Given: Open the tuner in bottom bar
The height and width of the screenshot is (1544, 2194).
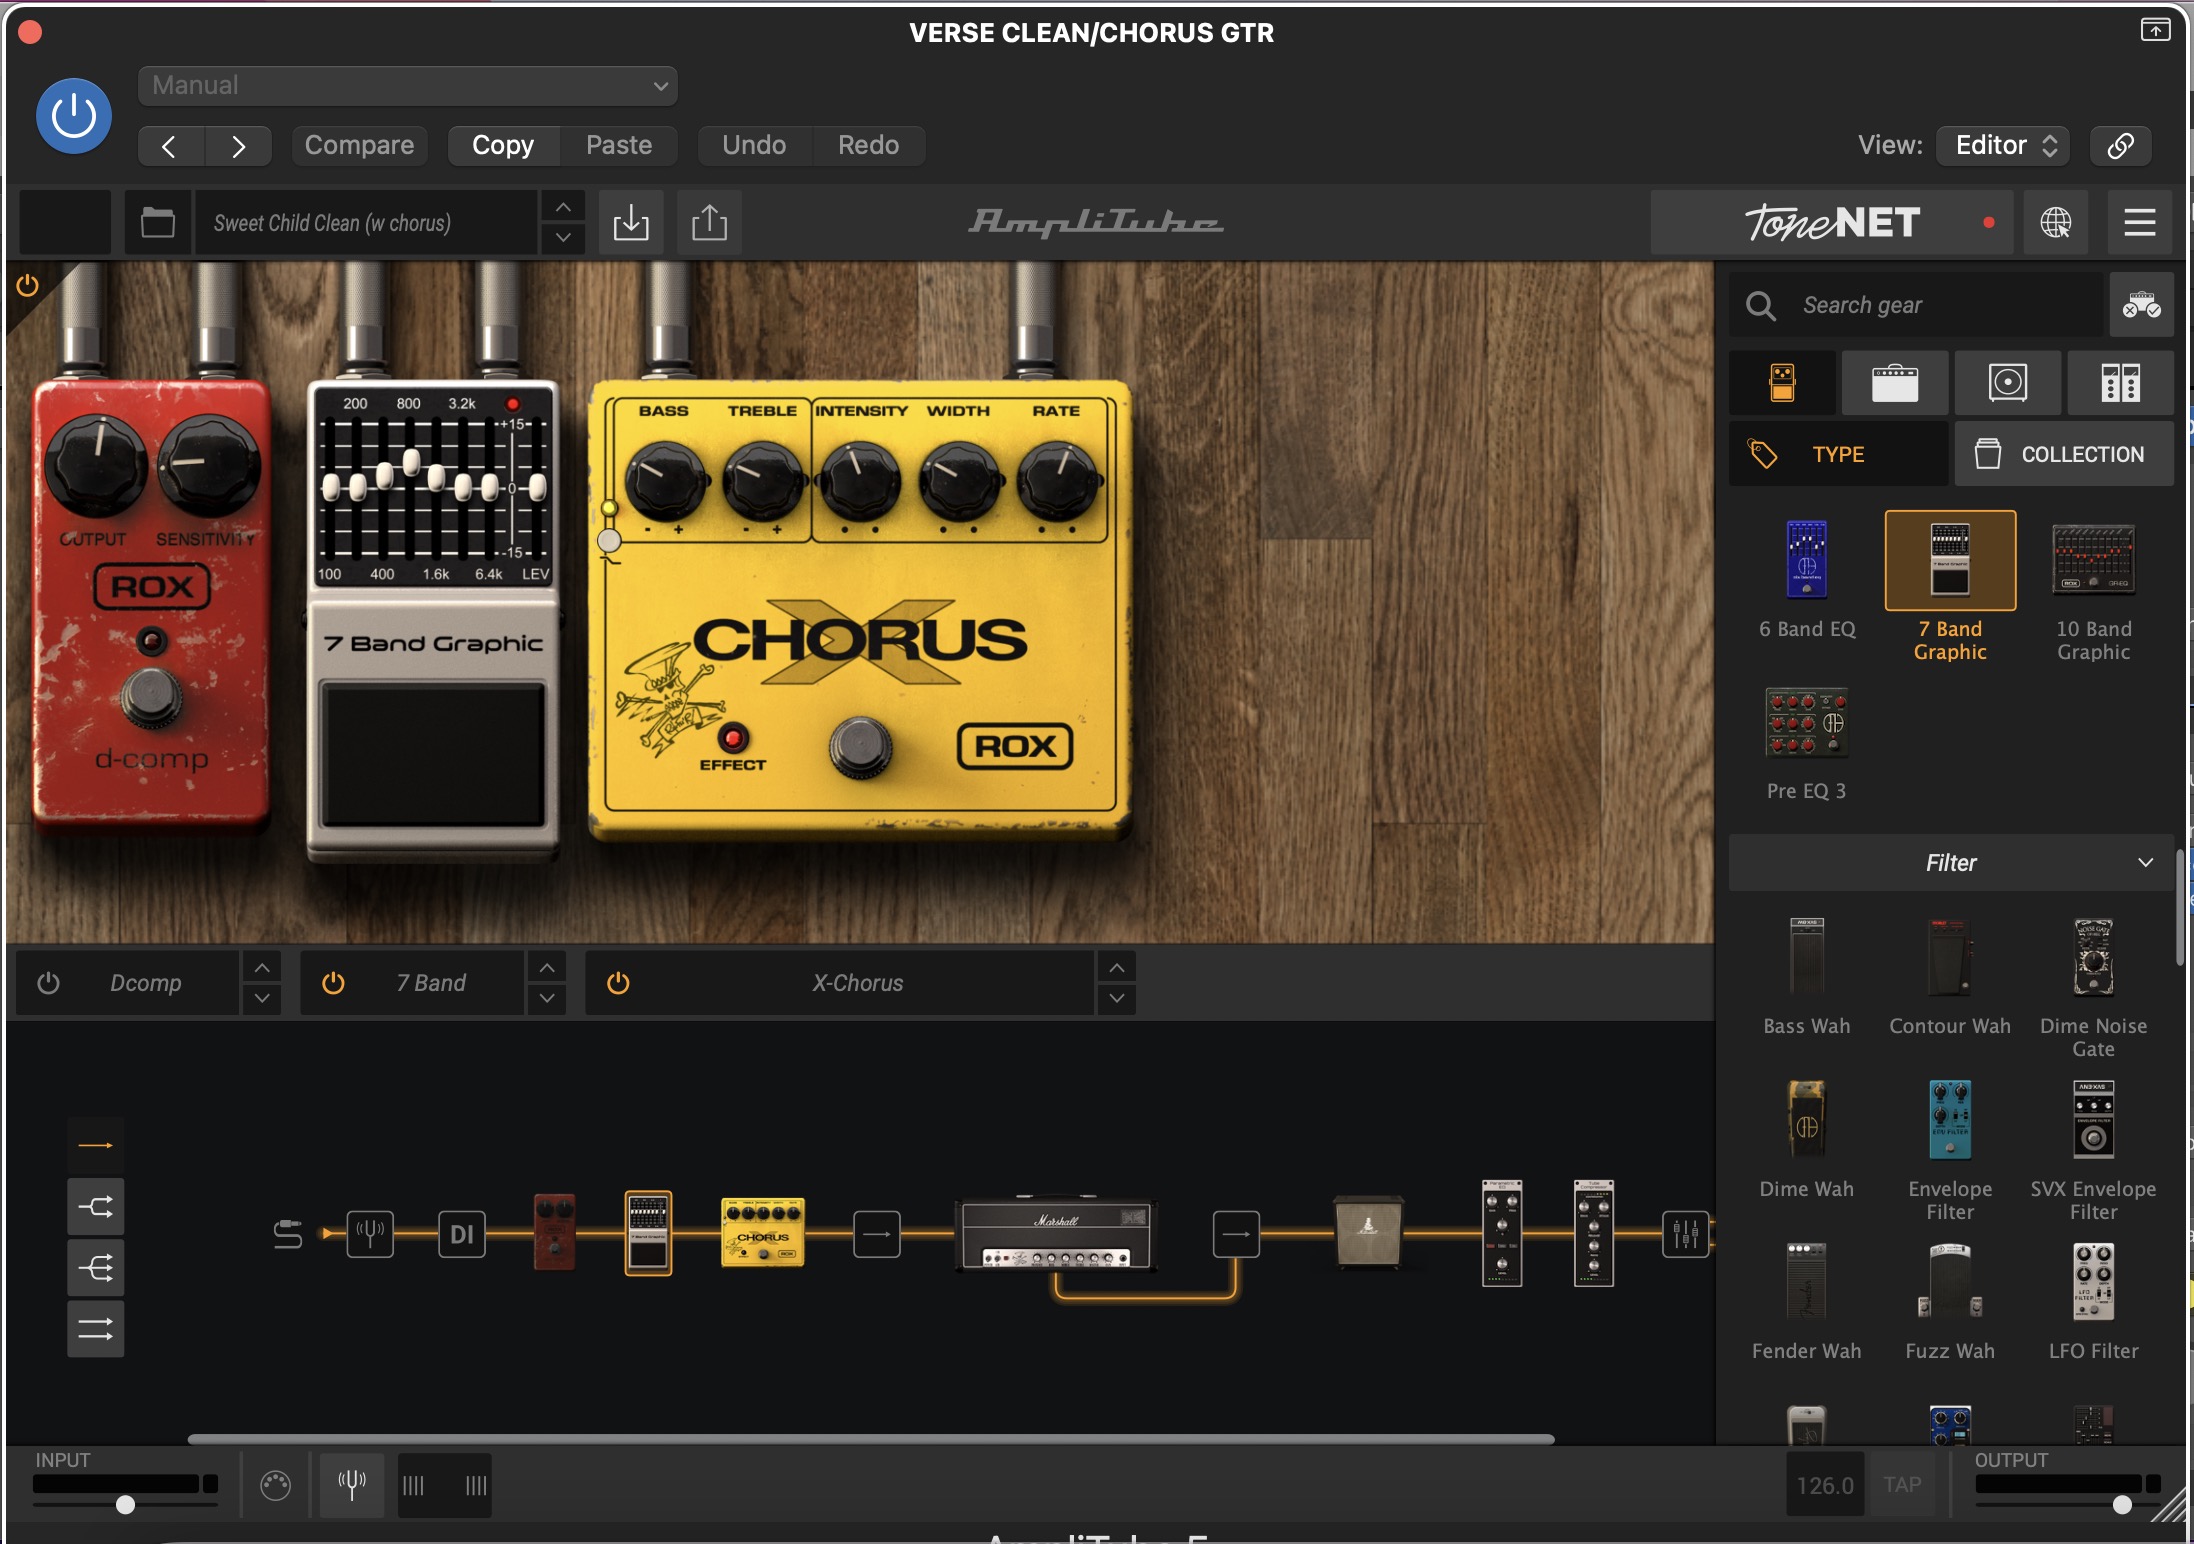Looking at the screenshot, I should coord(351,1485).
